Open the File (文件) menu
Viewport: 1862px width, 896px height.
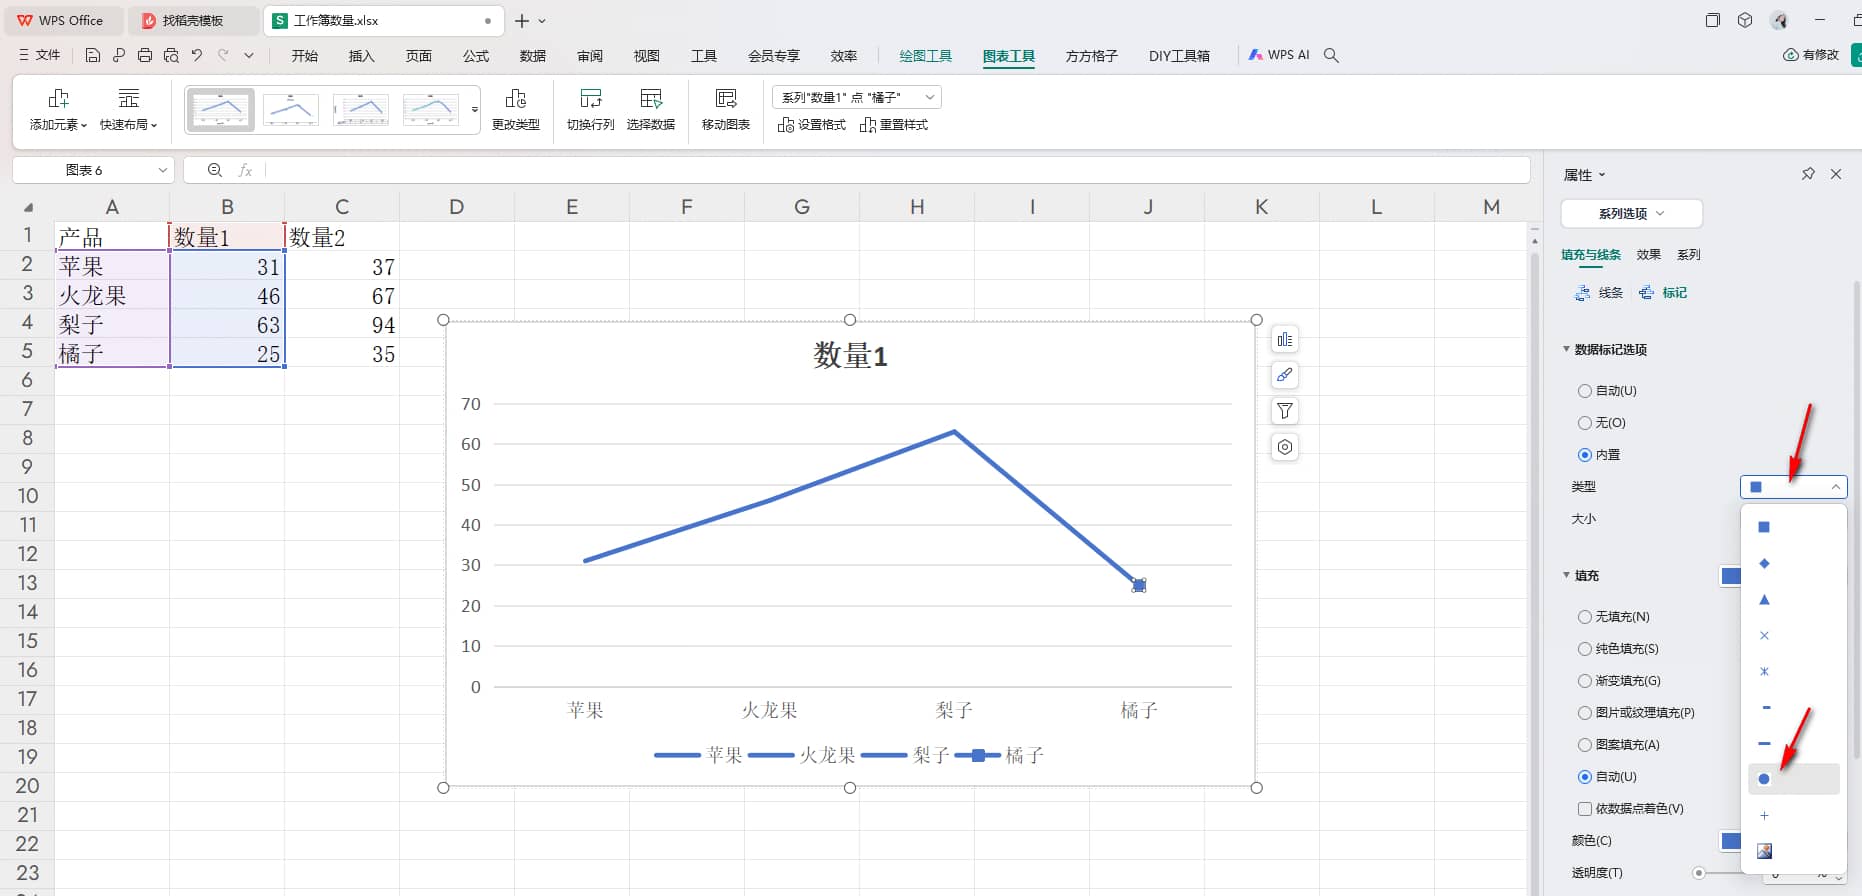pyautogui.click(x=40, y=55)
